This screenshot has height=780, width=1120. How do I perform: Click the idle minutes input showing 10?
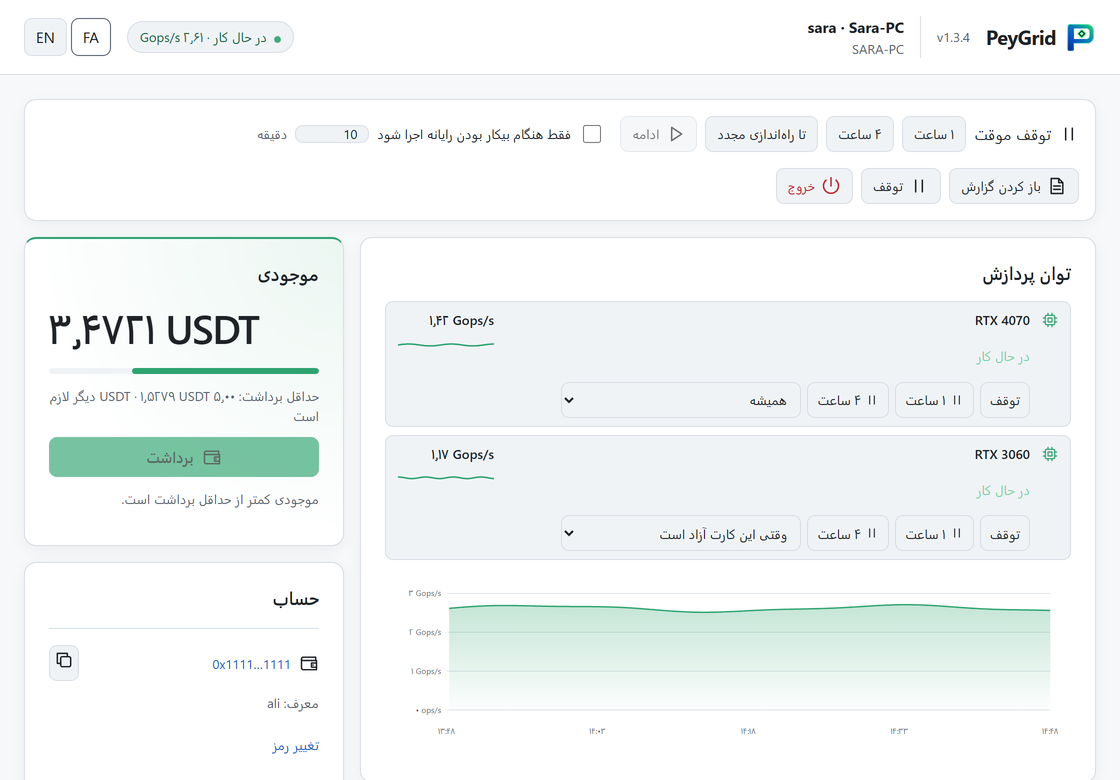332,134
